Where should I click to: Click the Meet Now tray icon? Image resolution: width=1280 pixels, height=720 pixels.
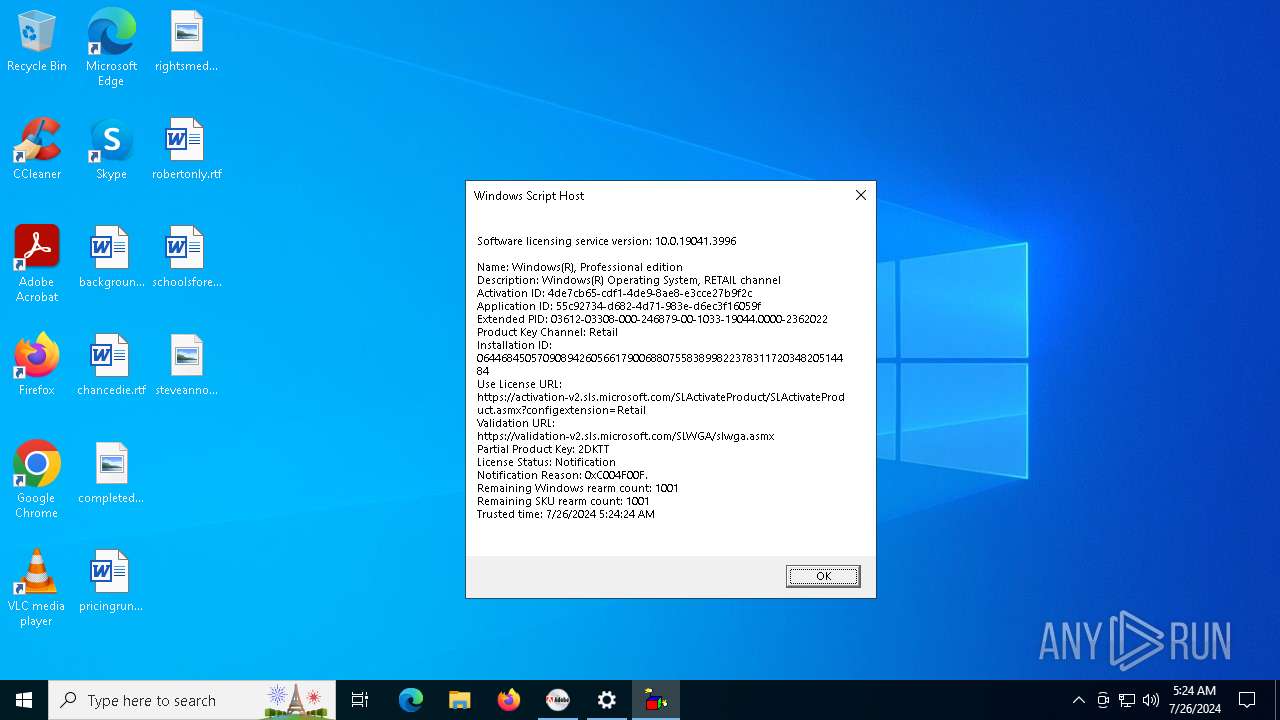coord(1103,700)
